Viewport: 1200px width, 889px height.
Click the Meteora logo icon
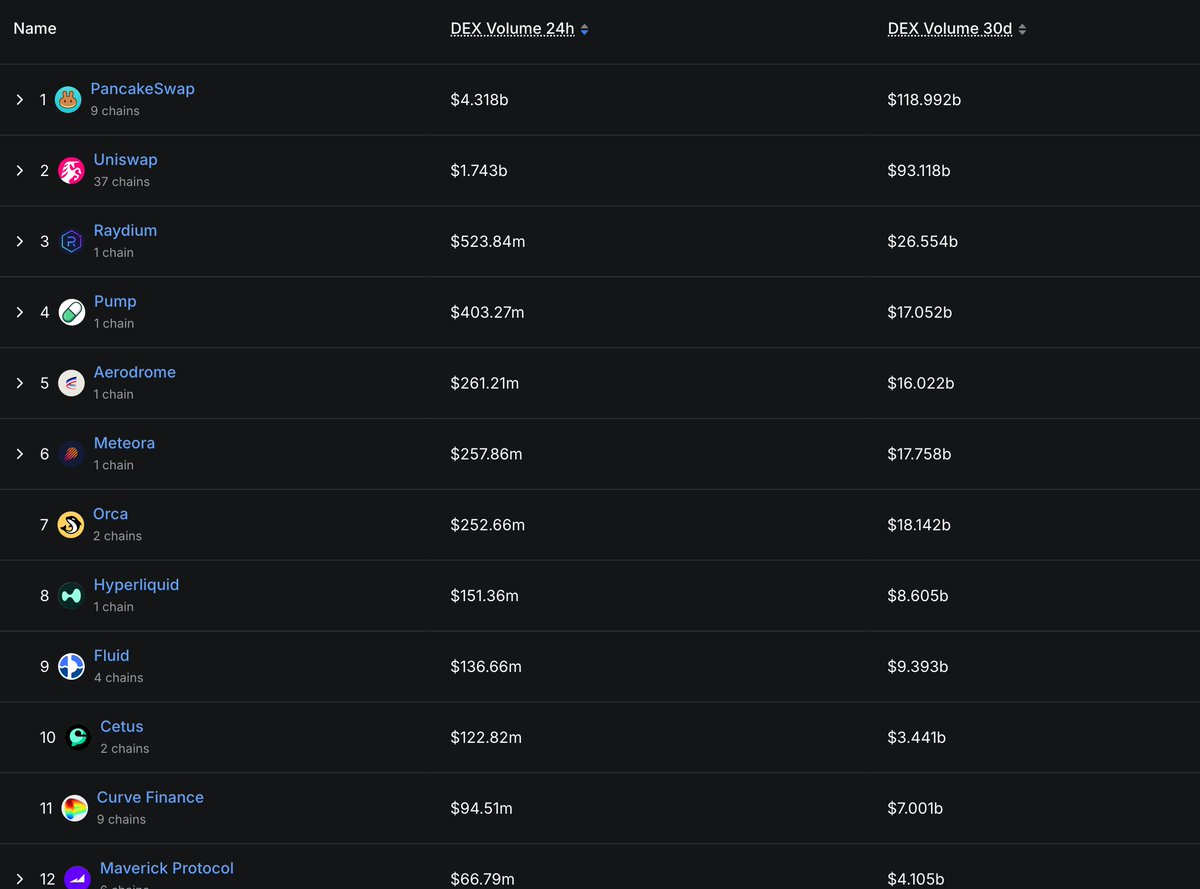71,454
